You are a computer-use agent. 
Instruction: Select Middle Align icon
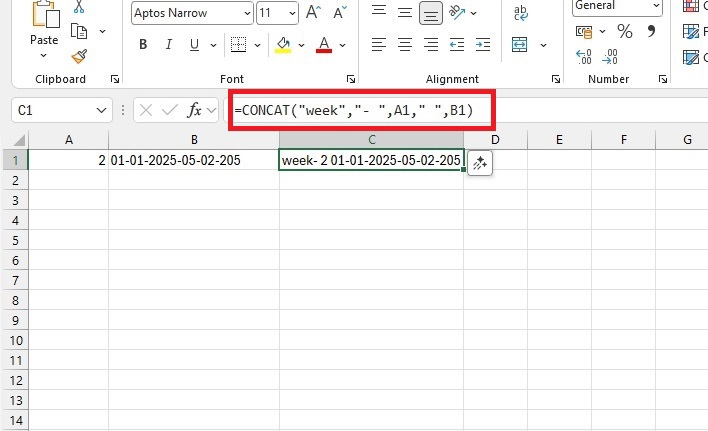pos(405,13)
